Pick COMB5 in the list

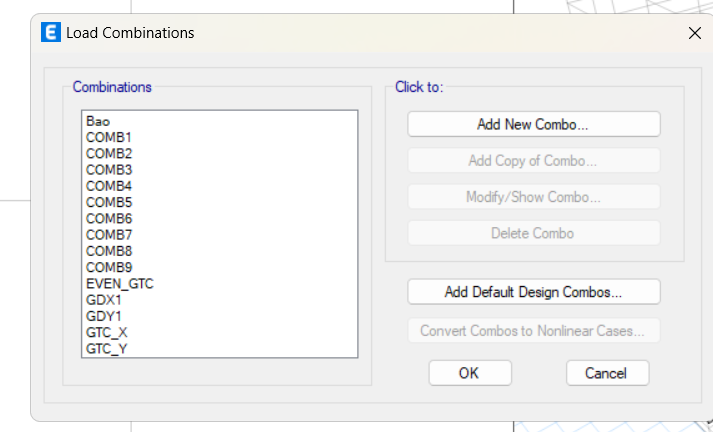(x=109, y=202)
